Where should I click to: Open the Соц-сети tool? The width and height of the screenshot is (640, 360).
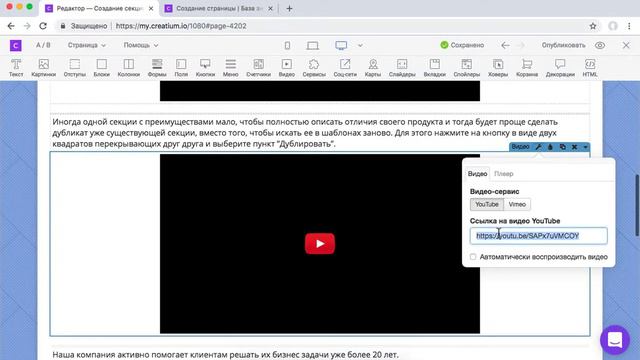tap(345, 68)
